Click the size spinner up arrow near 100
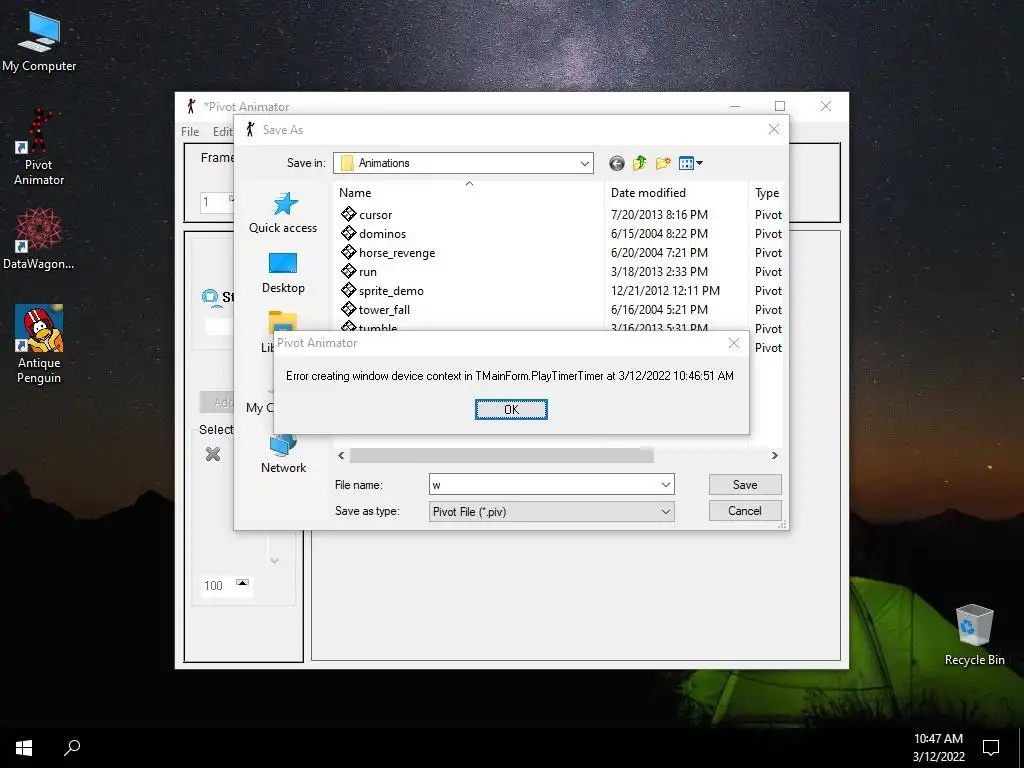 click(242, 582)
